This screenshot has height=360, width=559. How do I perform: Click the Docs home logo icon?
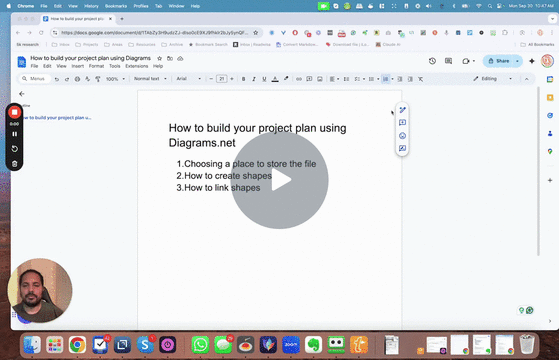point(21,62)
